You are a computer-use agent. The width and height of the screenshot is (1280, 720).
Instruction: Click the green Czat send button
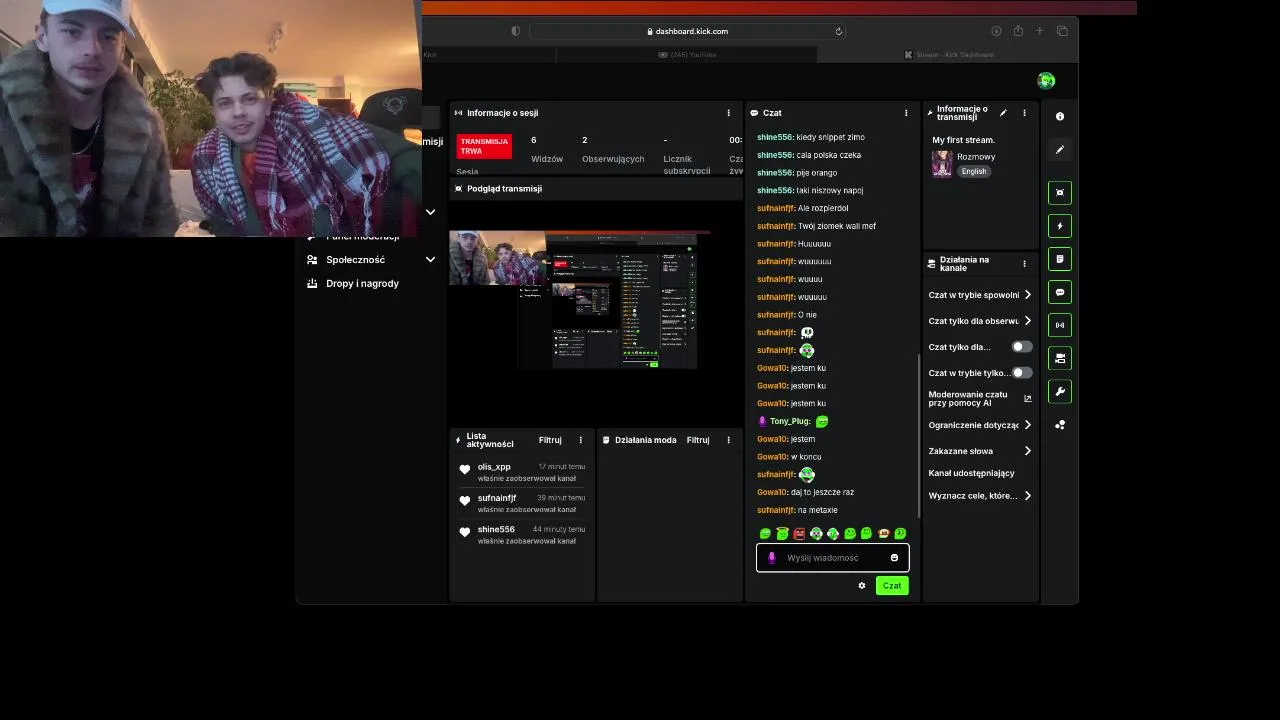[892, 586]
